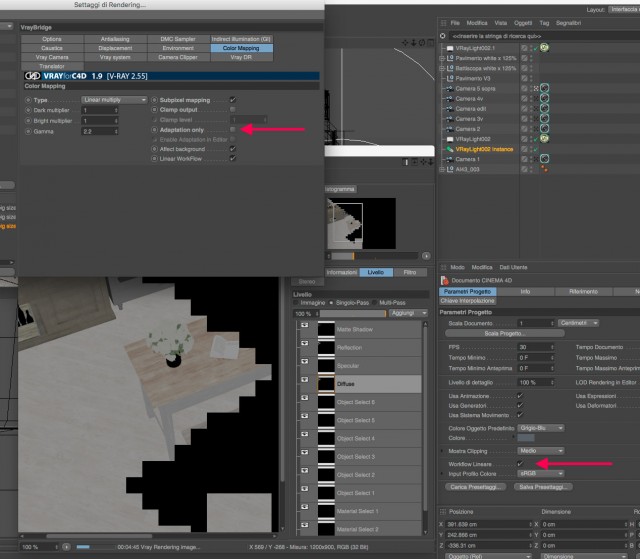The height and width of the screenshot is (559, 640).
Task: Click the Documento CINEMA 4D document icon
Action: point(444,280)
